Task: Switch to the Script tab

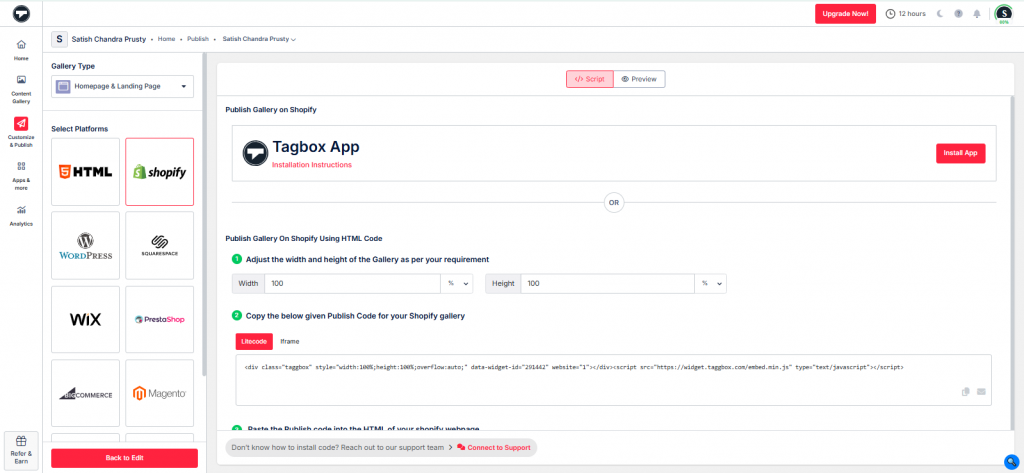Action: click(590, 79)
